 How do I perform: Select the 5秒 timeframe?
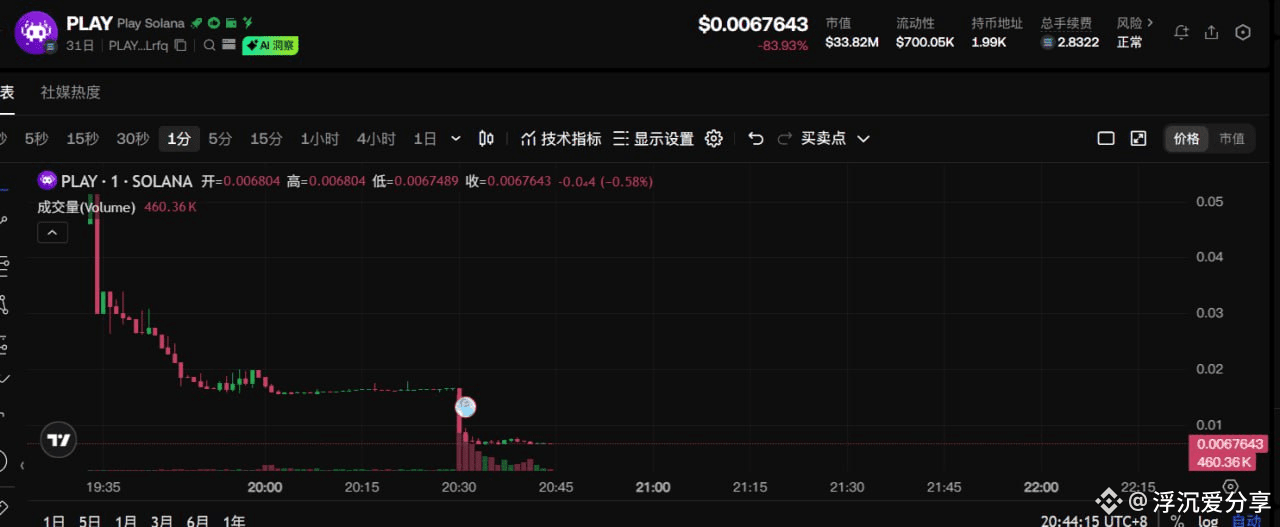pos(36,139)
